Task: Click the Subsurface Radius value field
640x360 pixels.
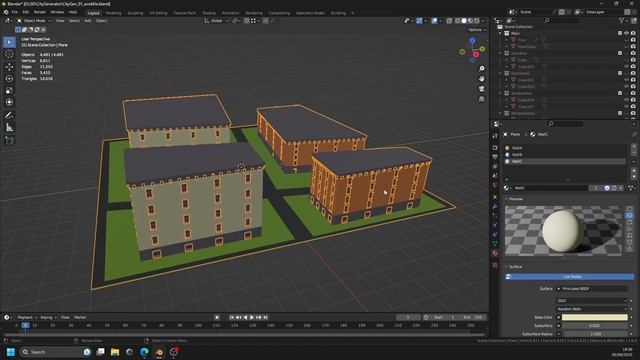Action: (595, 334)
